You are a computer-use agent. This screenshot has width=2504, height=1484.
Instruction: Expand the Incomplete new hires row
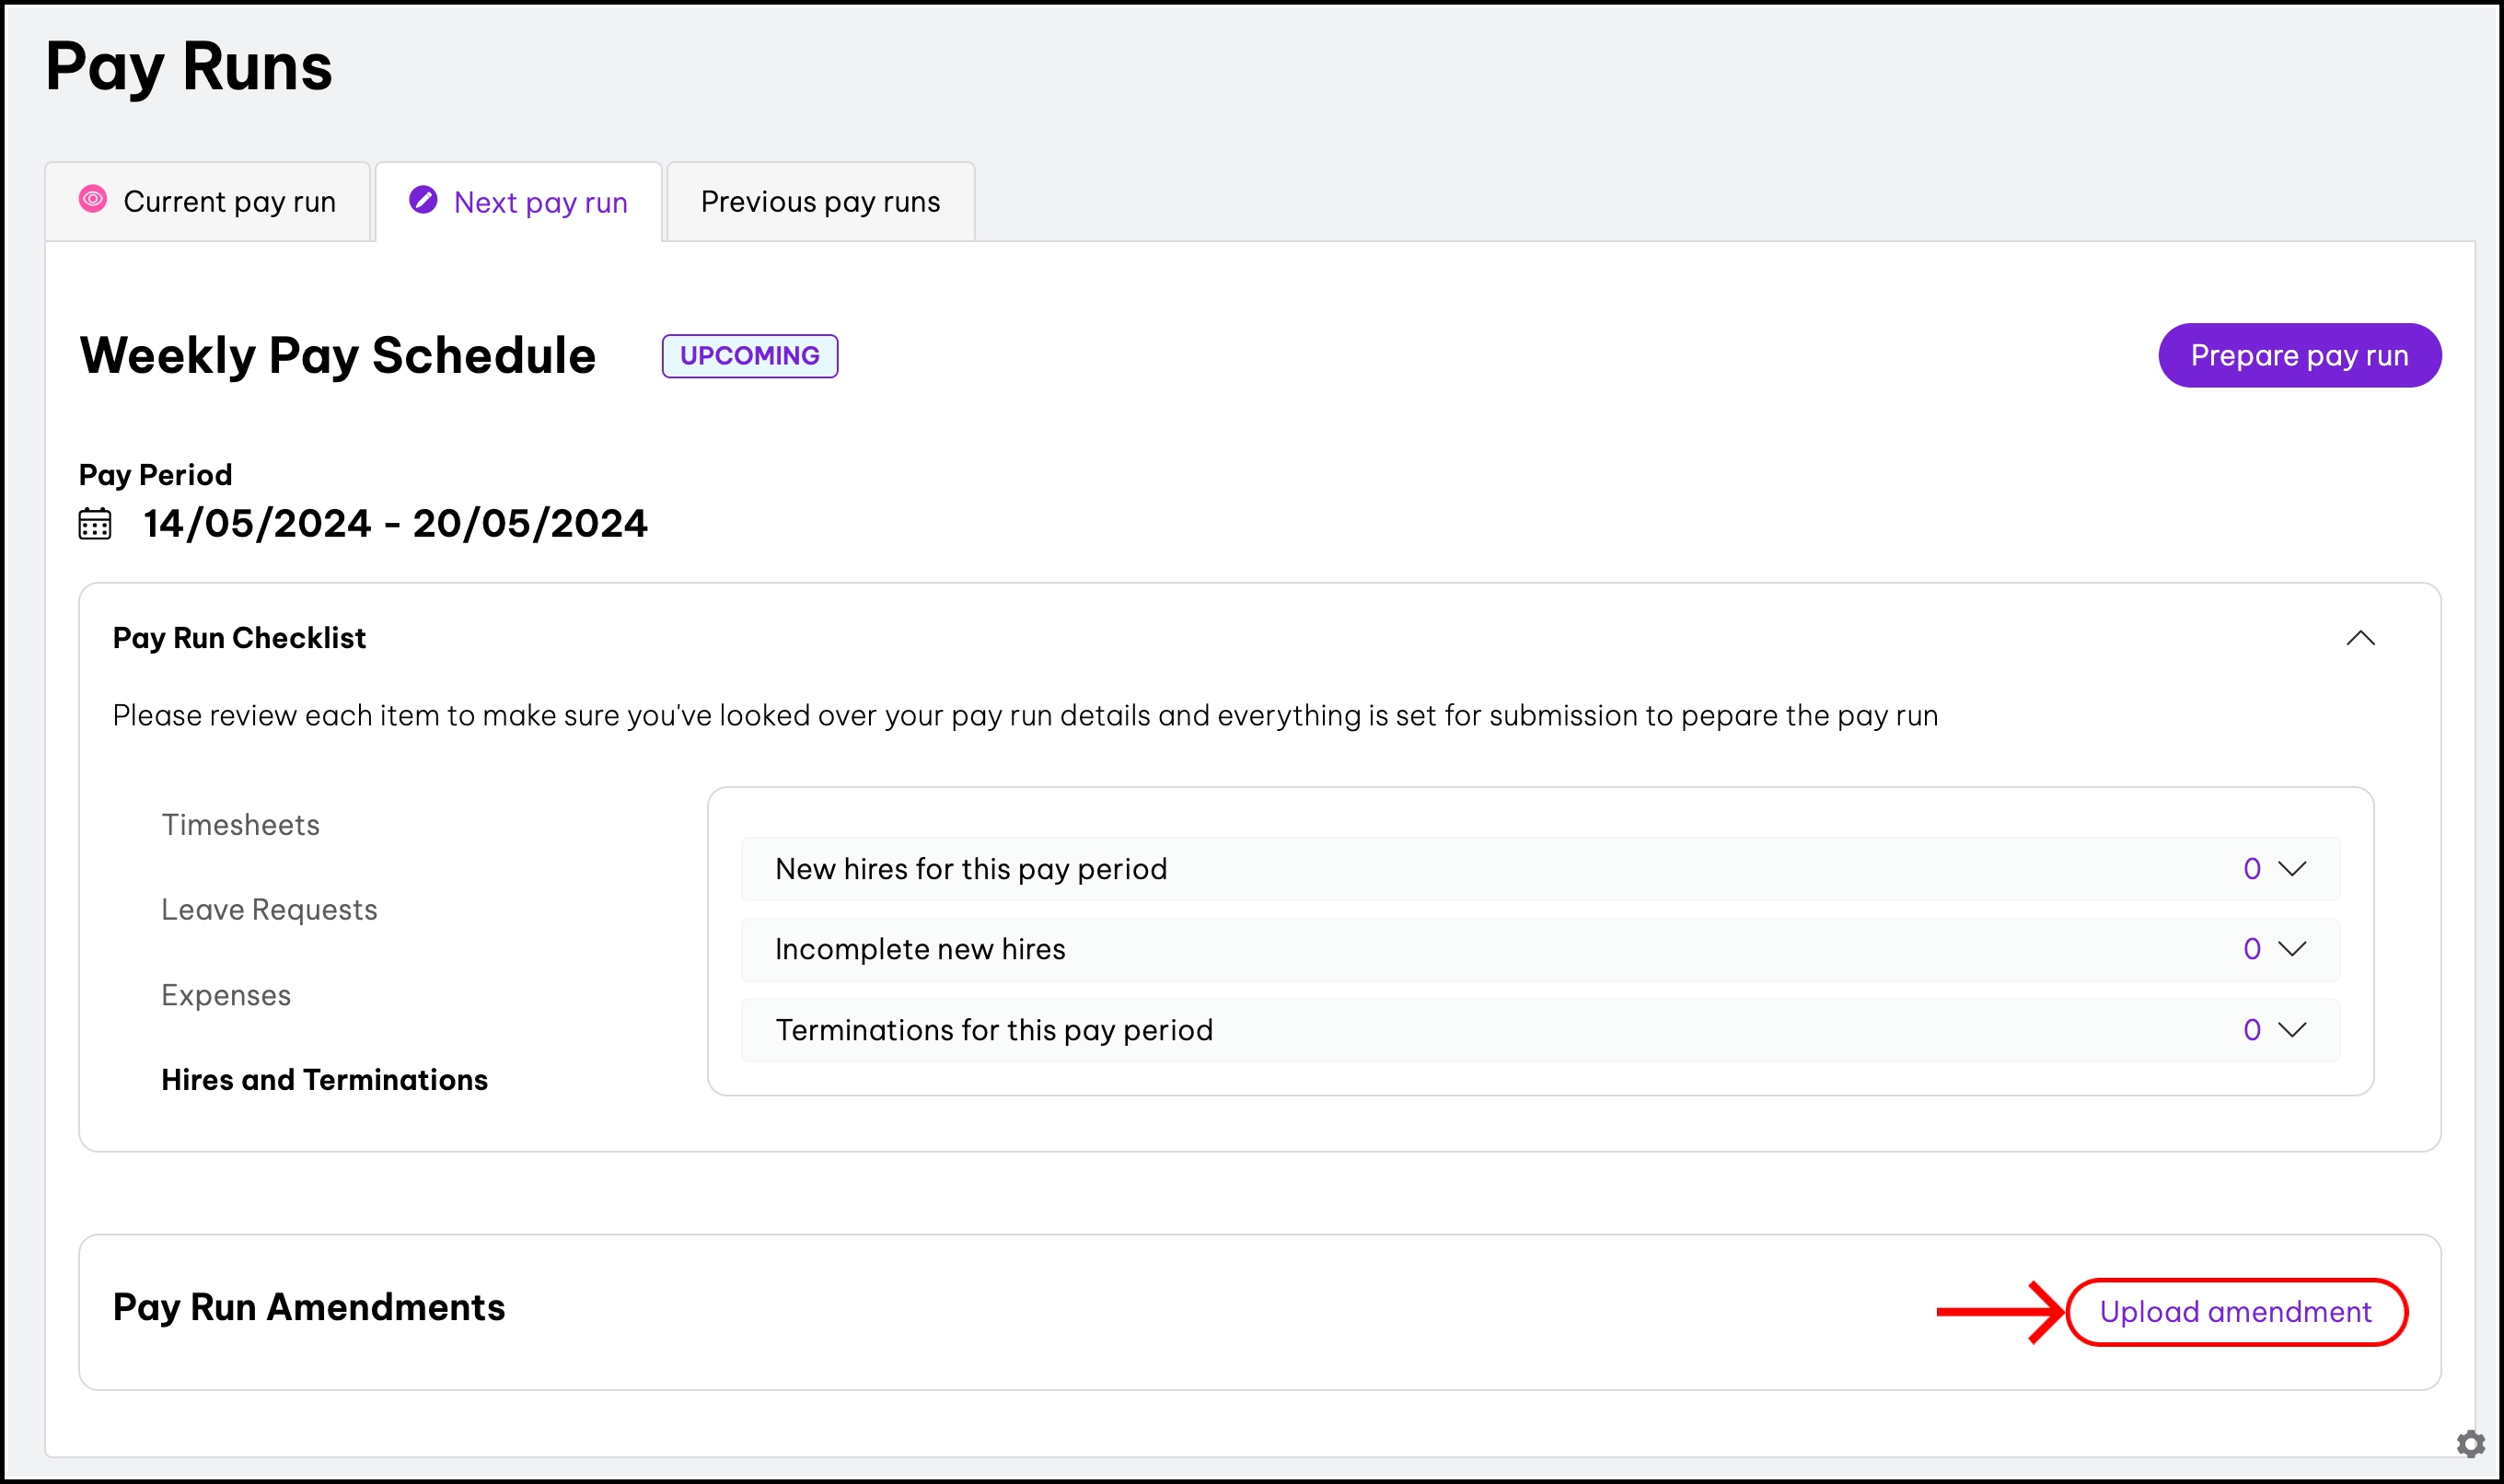pyautogui.click(x=2292, y=948)
